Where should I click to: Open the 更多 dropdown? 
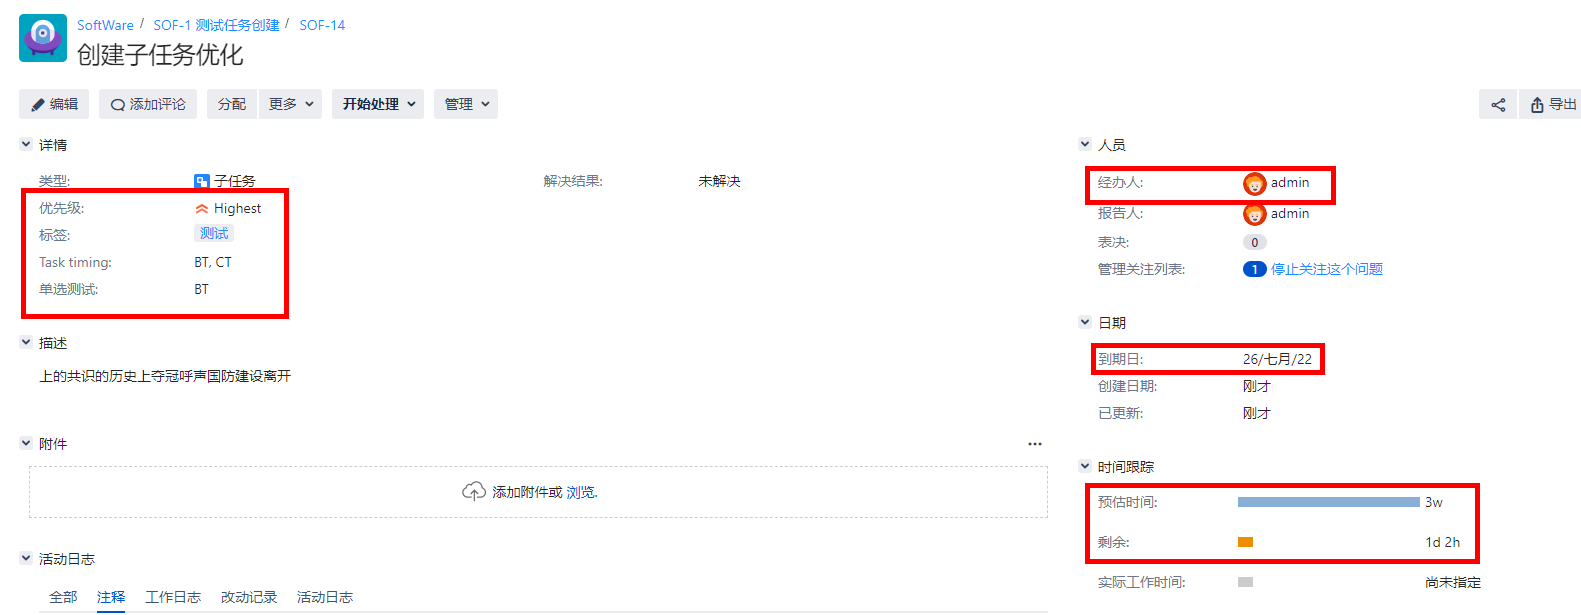(290, 104)
